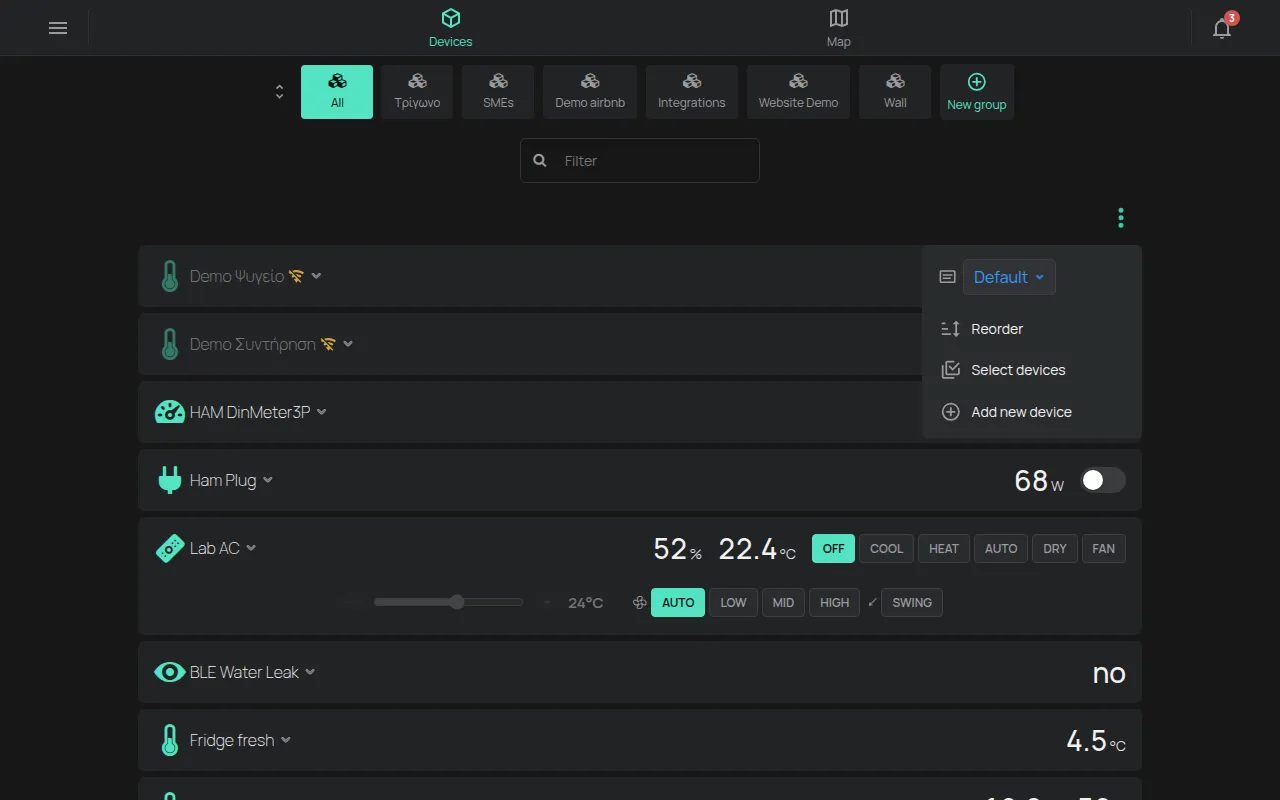
Task: Click the view layout icon beside Default
Action: [x=948, y=277]
